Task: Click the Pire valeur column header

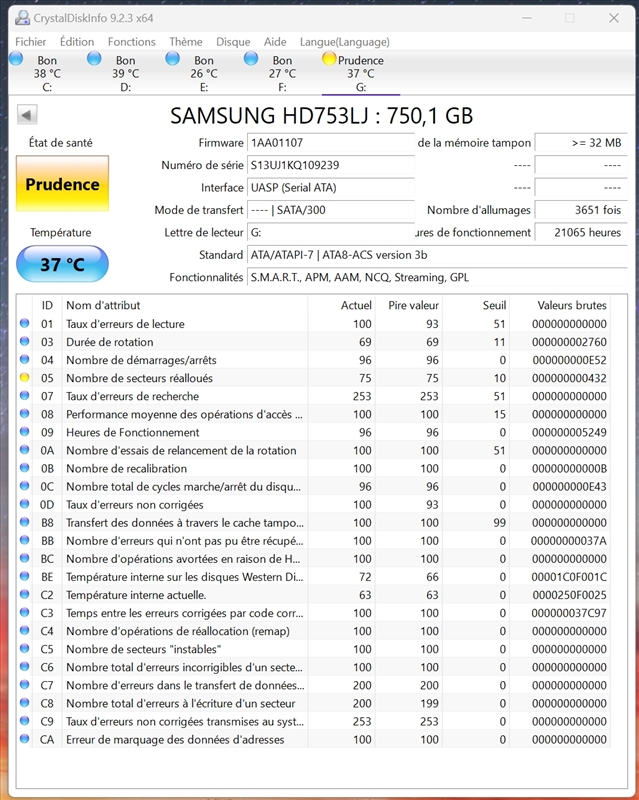Action: click(x=408, y=305)
